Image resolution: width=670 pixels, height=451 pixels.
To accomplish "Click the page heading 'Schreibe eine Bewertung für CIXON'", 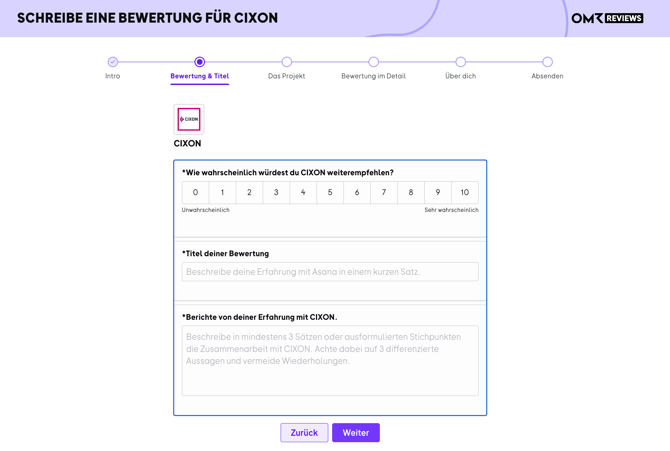I will [147, 18].
